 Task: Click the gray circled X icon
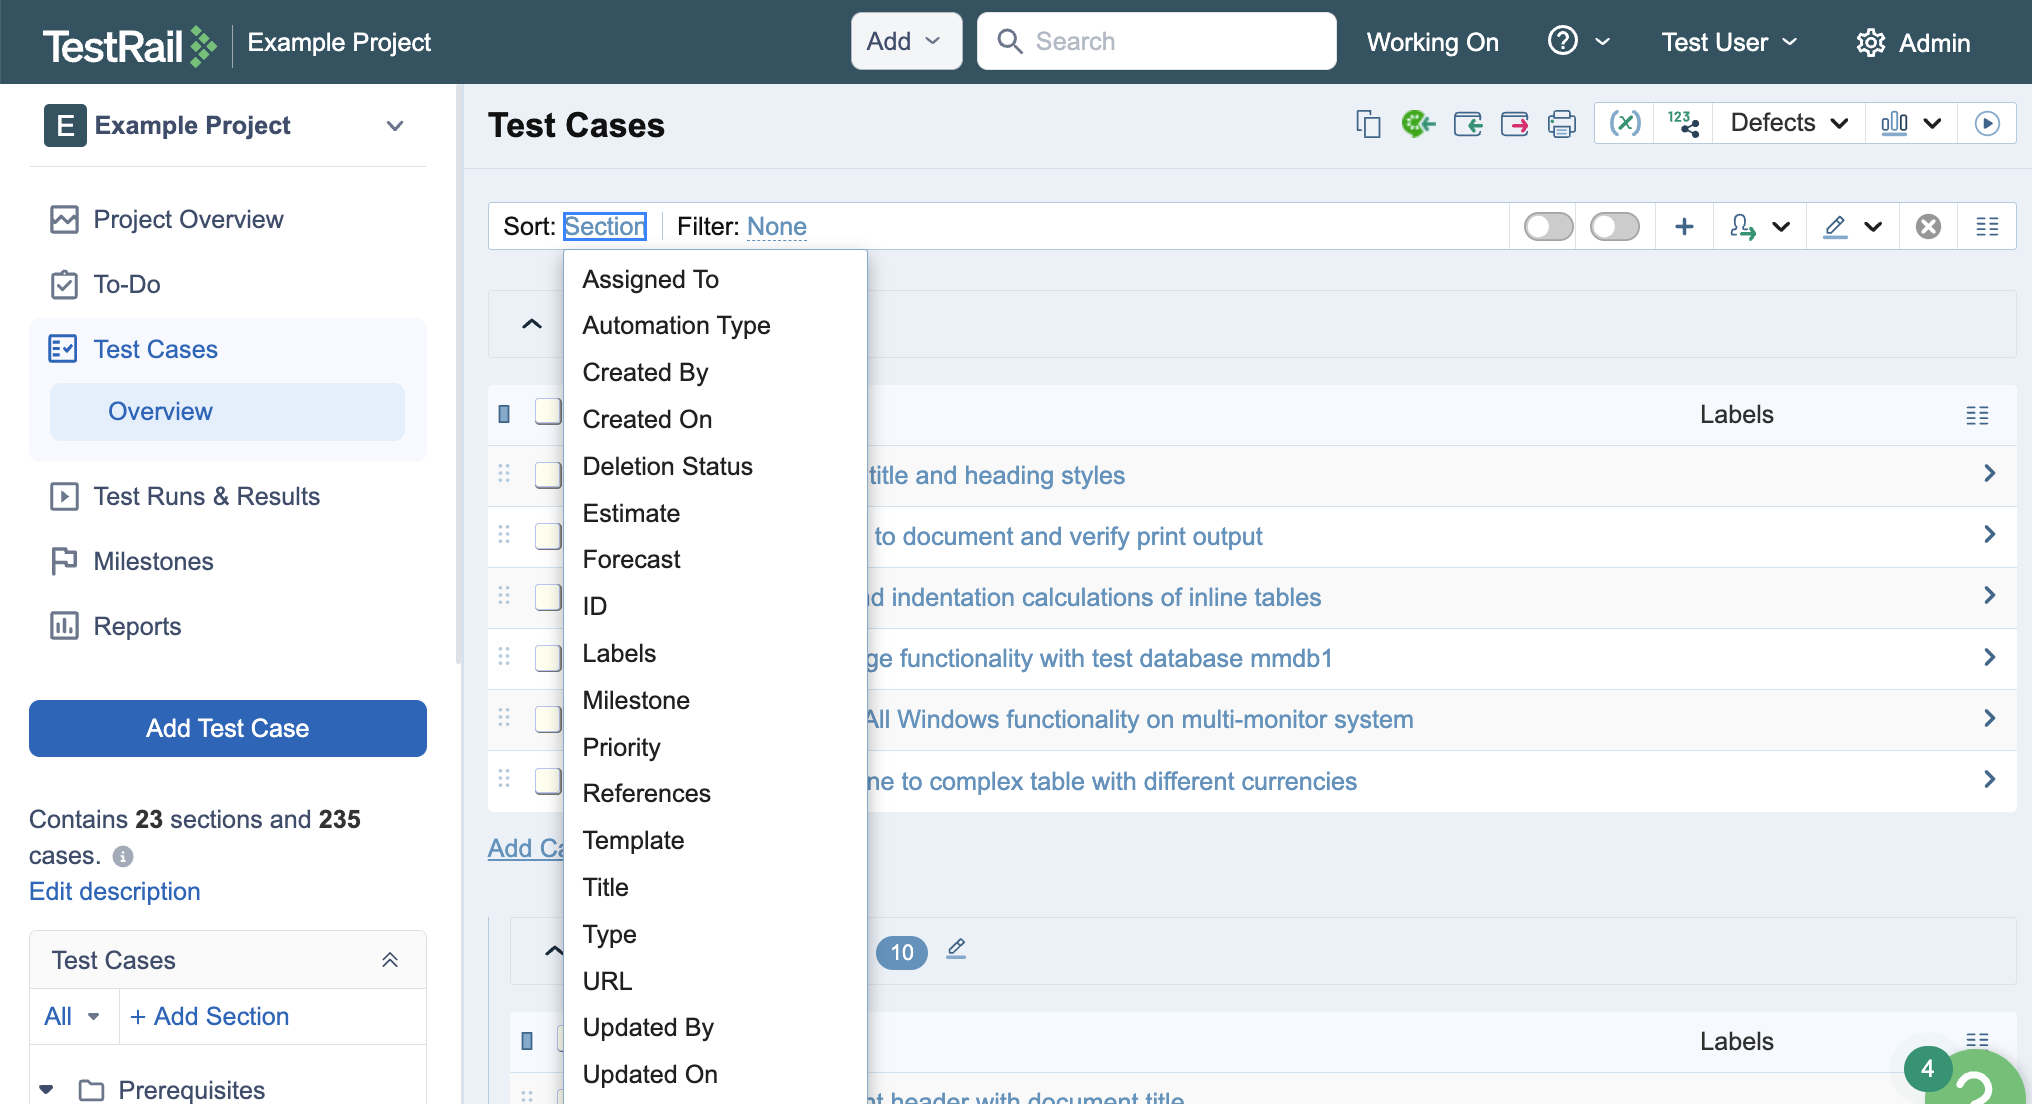pyautogui.click(x=1928, y=227)
